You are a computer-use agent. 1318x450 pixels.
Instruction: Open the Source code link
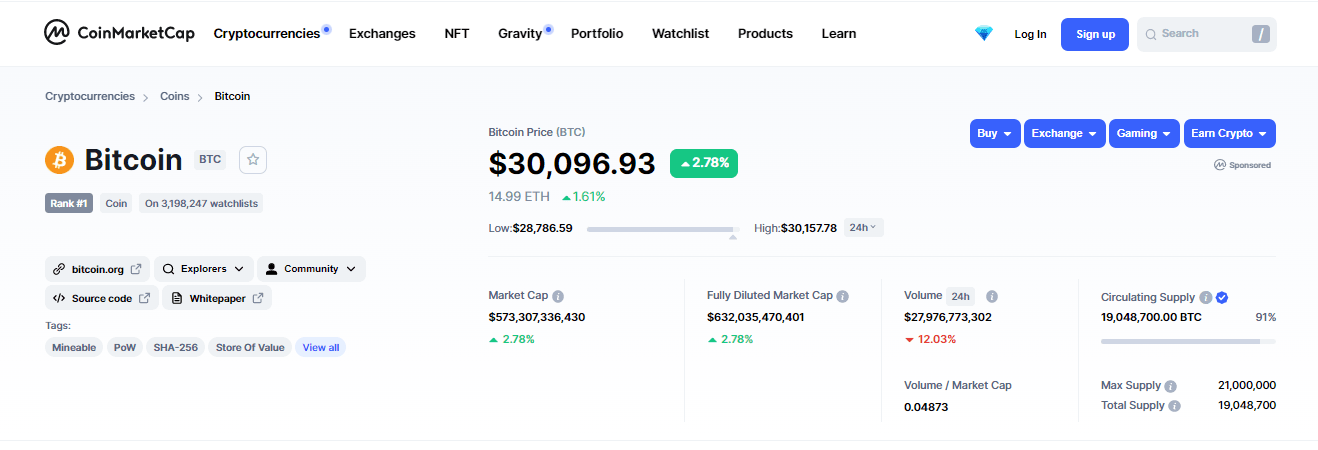[101, 298]
